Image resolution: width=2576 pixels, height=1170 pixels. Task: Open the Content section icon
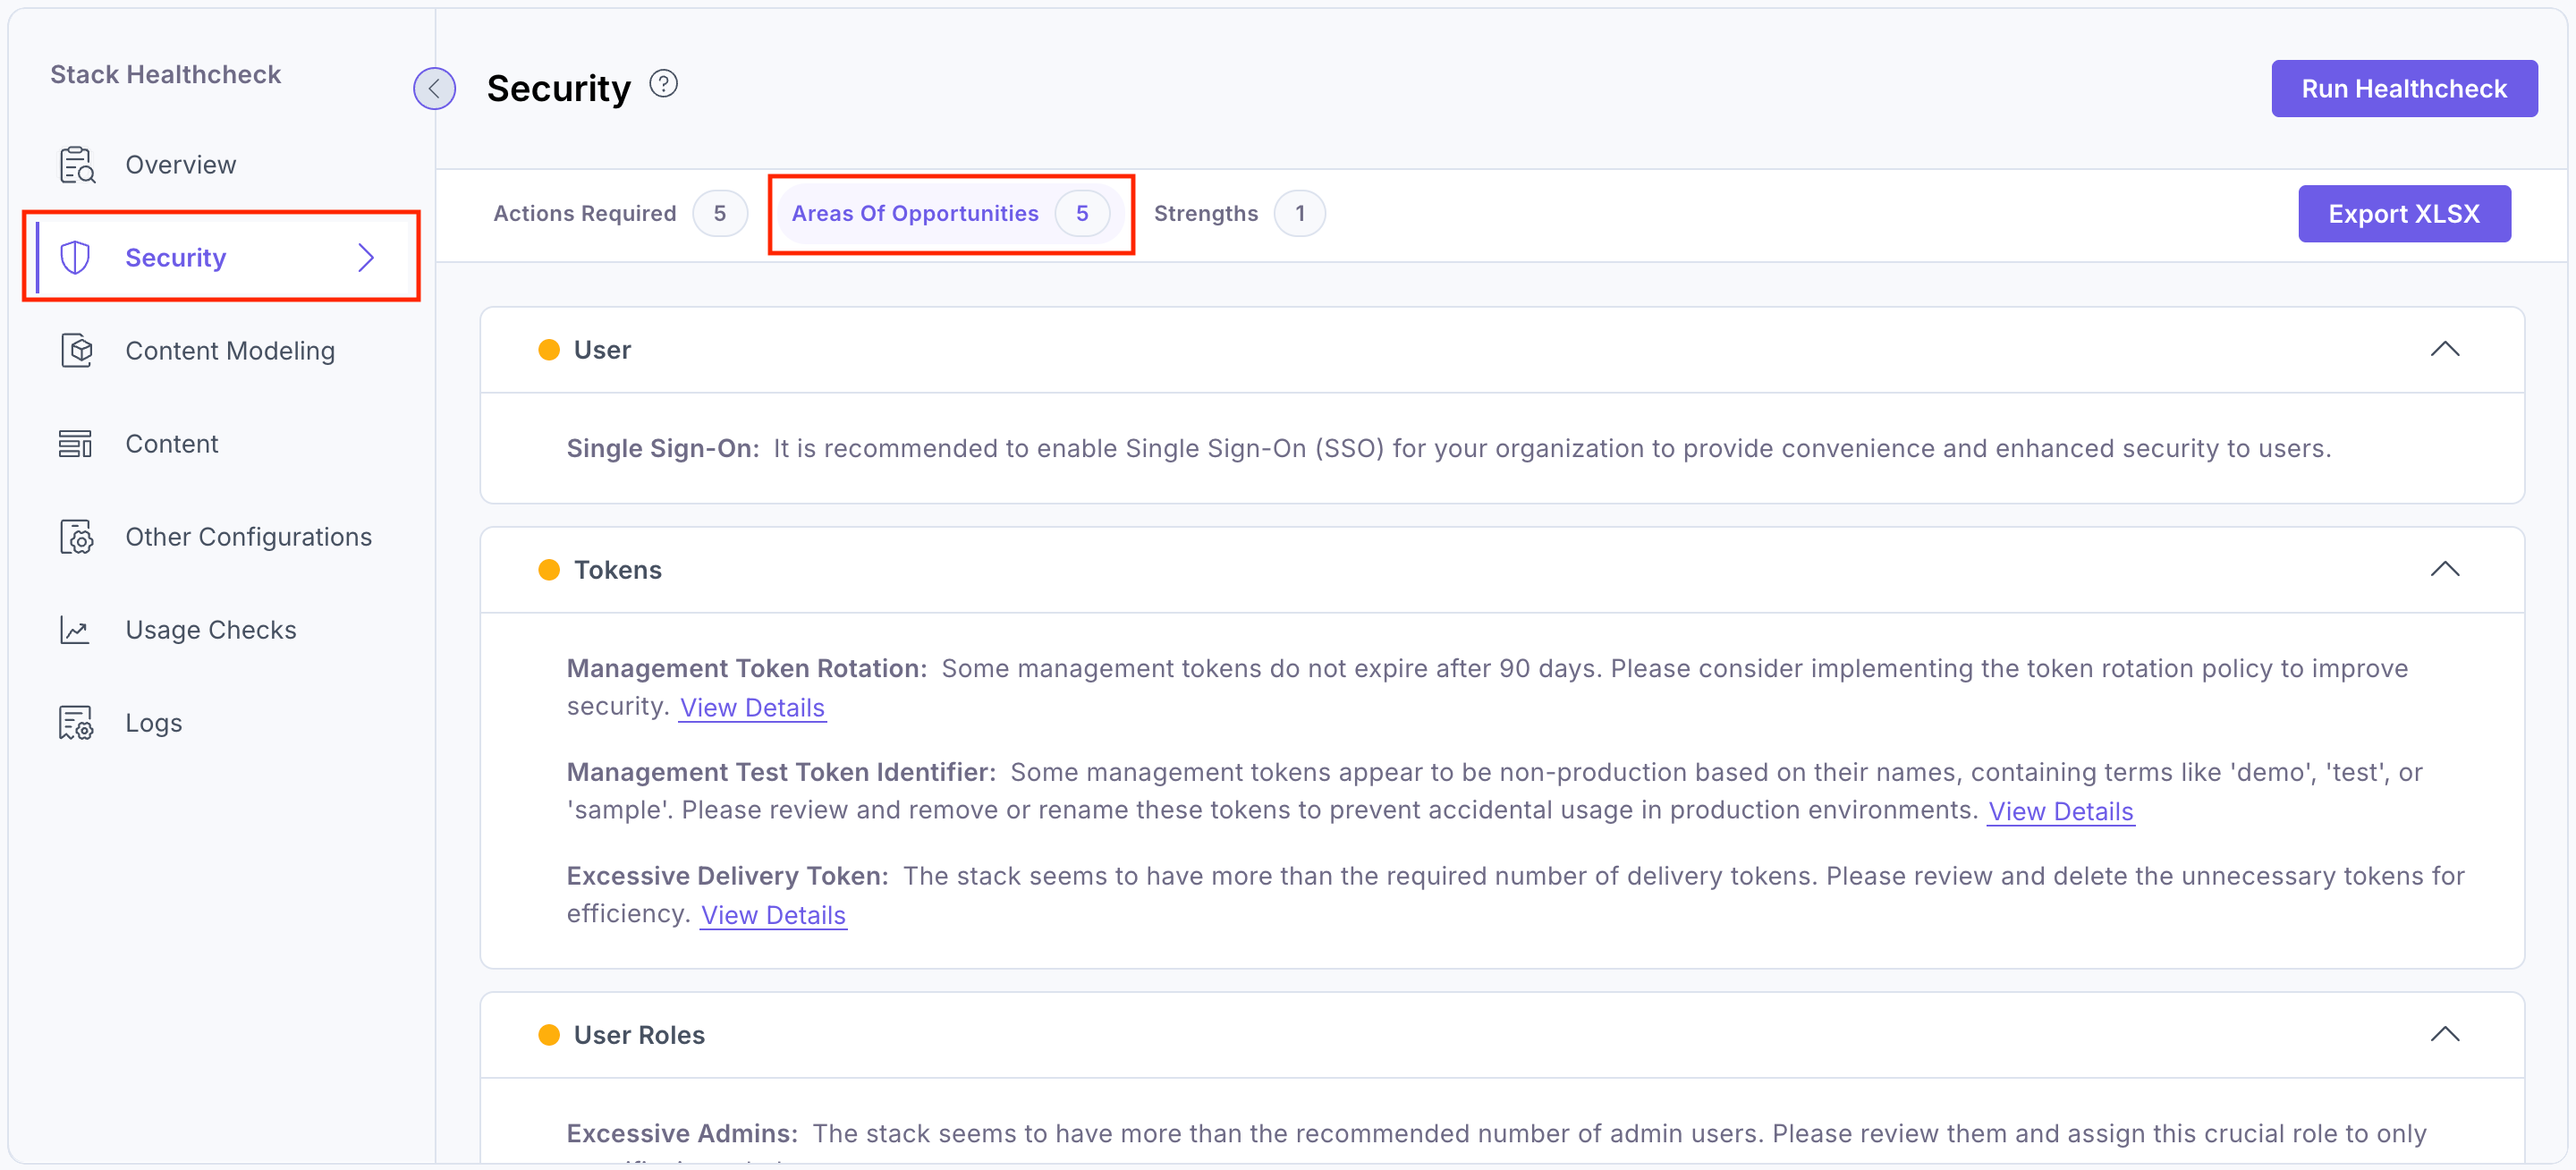[76, 443]
